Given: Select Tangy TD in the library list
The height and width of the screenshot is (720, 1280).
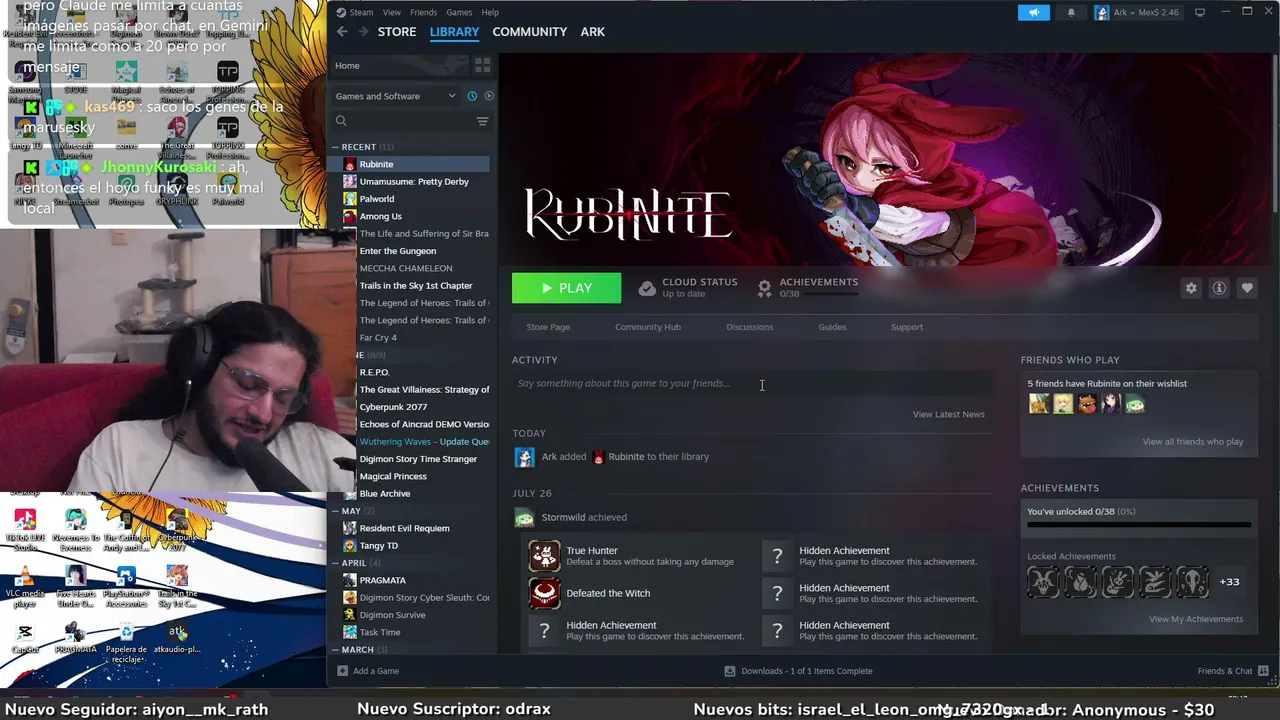Looking at the screenshot, I should tap(378, 546).
